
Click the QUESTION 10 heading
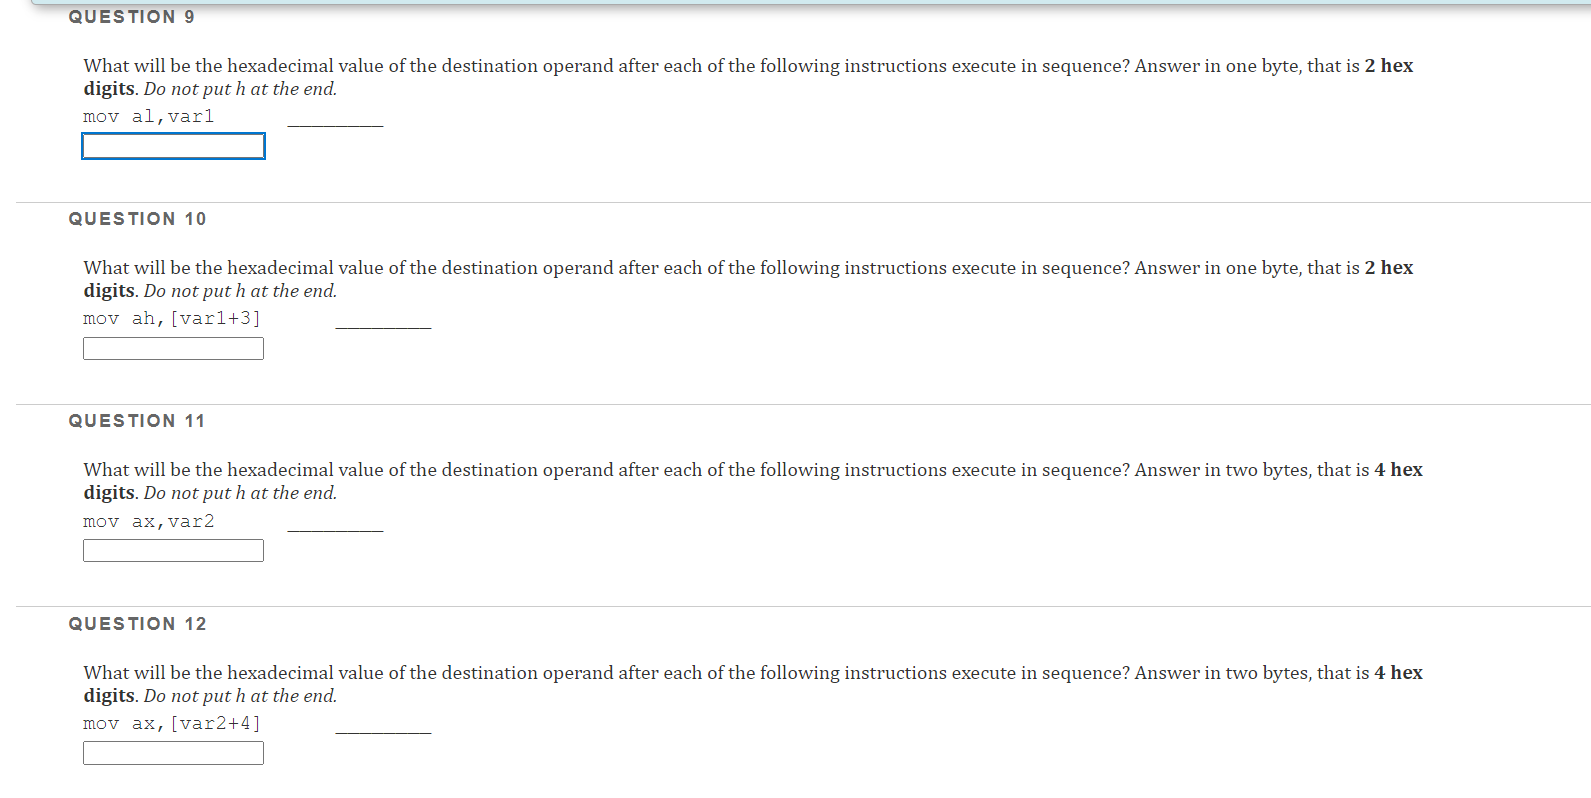tap(137, 219)
